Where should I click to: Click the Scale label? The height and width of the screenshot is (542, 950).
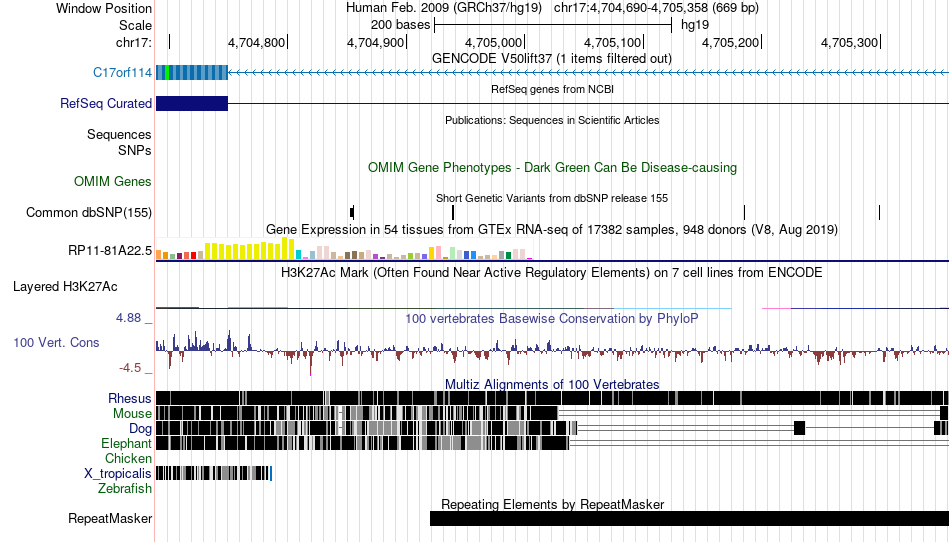coord(135,25)
